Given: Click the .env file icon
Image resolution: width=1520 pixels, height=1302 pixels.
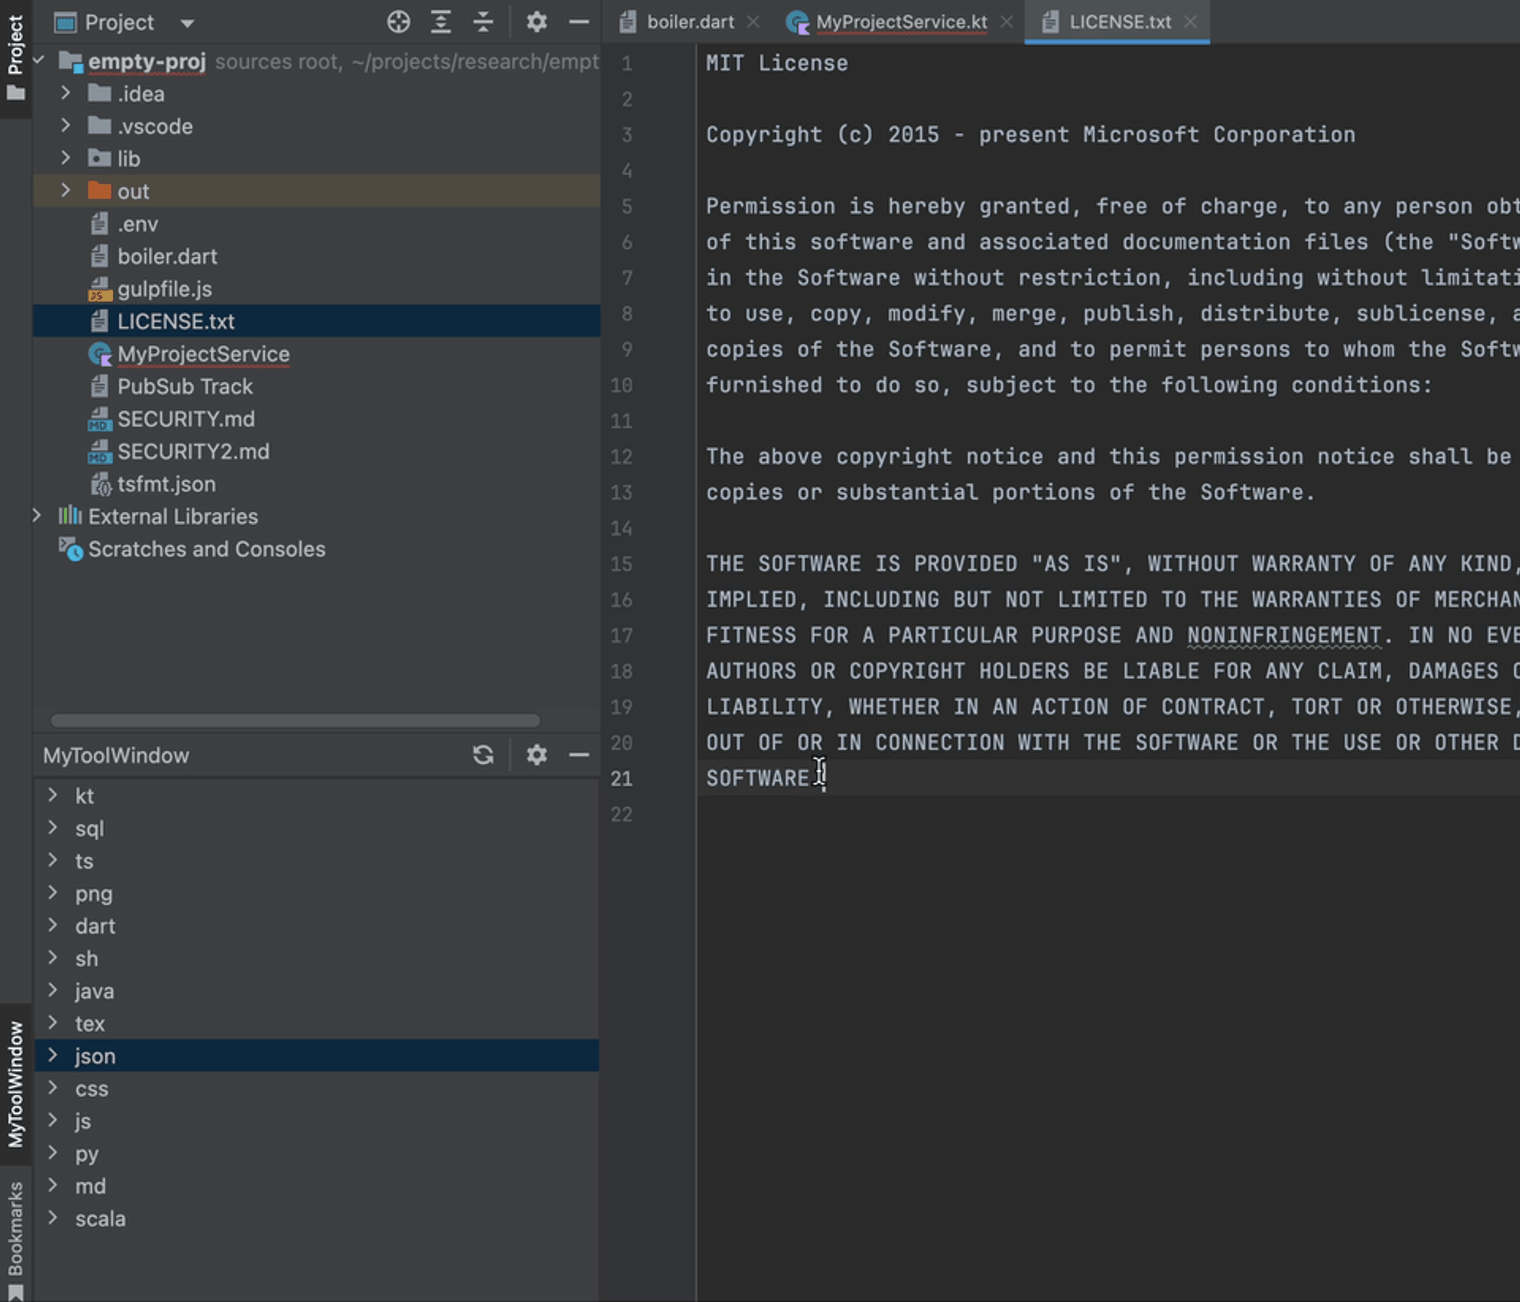Looking at the screenshot, I should 99,224.
